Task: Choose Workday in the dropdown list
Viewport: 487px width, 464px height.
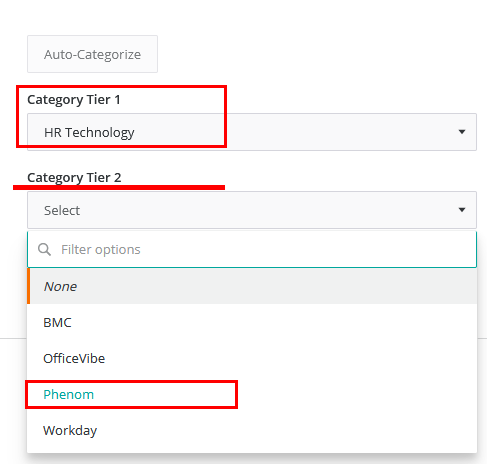Action: (252, 430)
